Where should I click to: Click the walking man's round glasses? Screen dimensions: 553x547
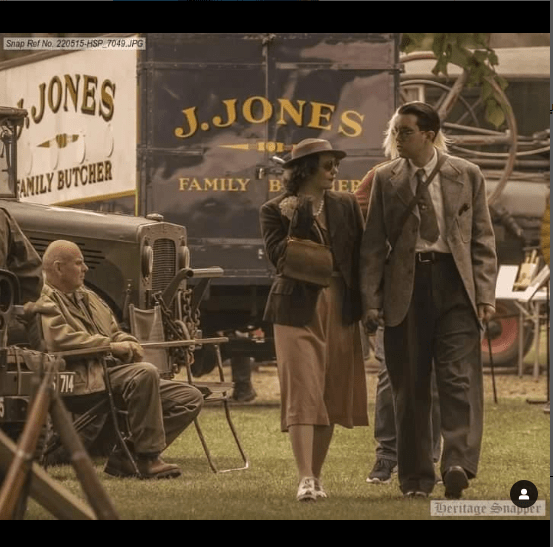(405, 133)
